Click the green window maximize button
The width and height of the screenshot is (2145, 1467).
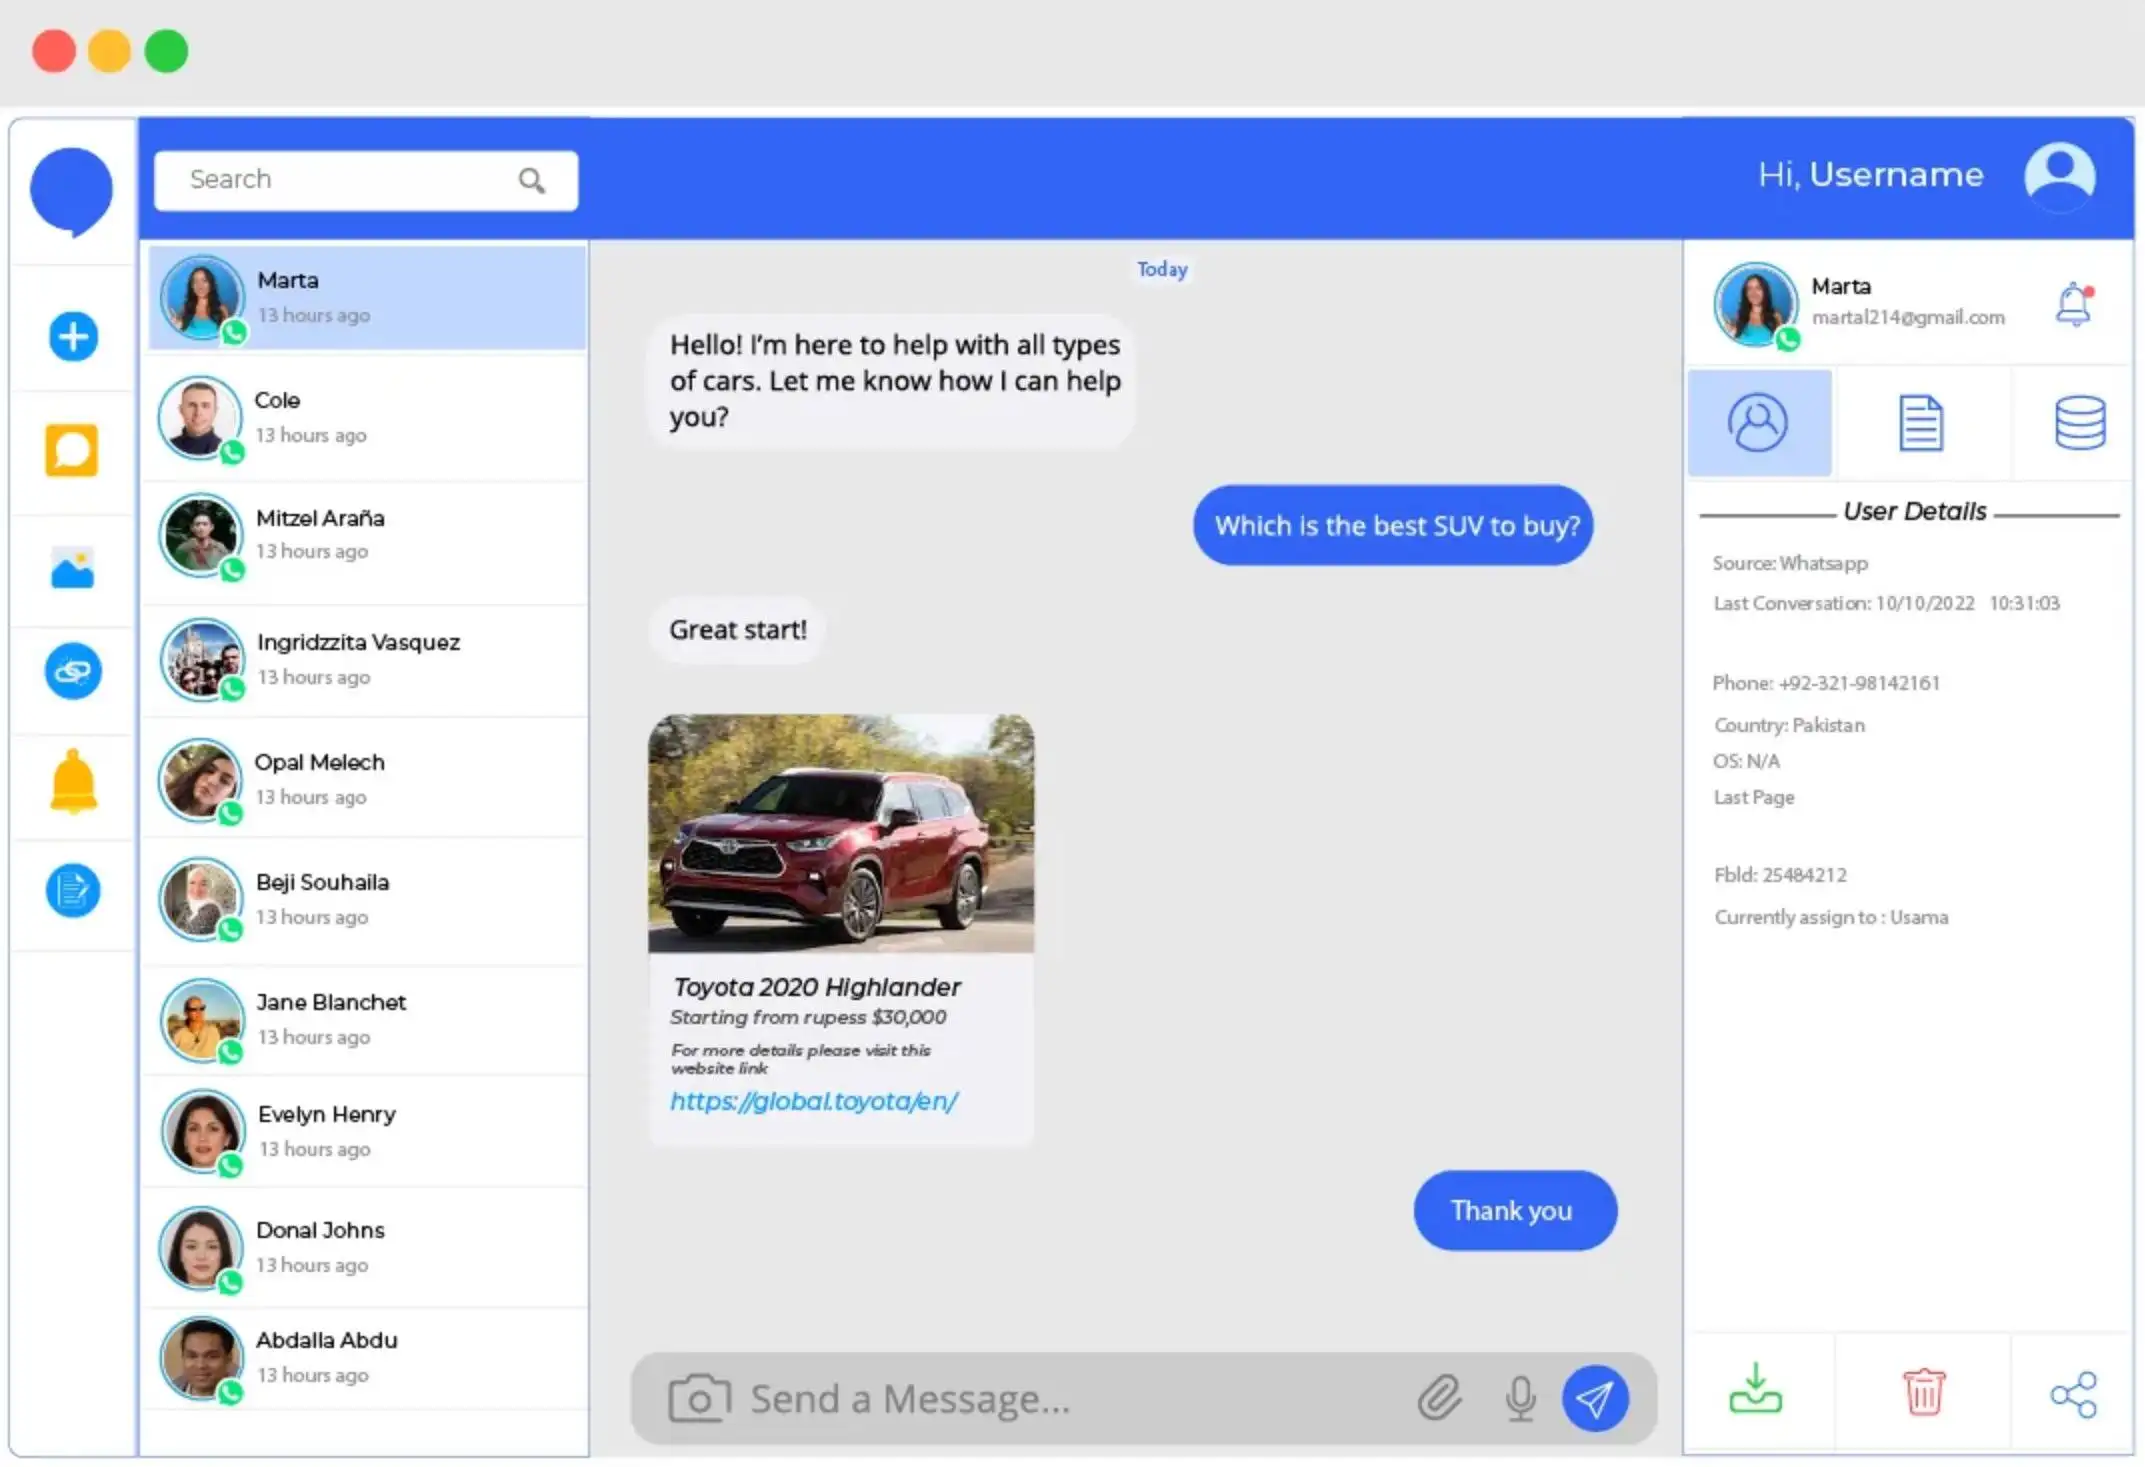[x=166, y=51]
